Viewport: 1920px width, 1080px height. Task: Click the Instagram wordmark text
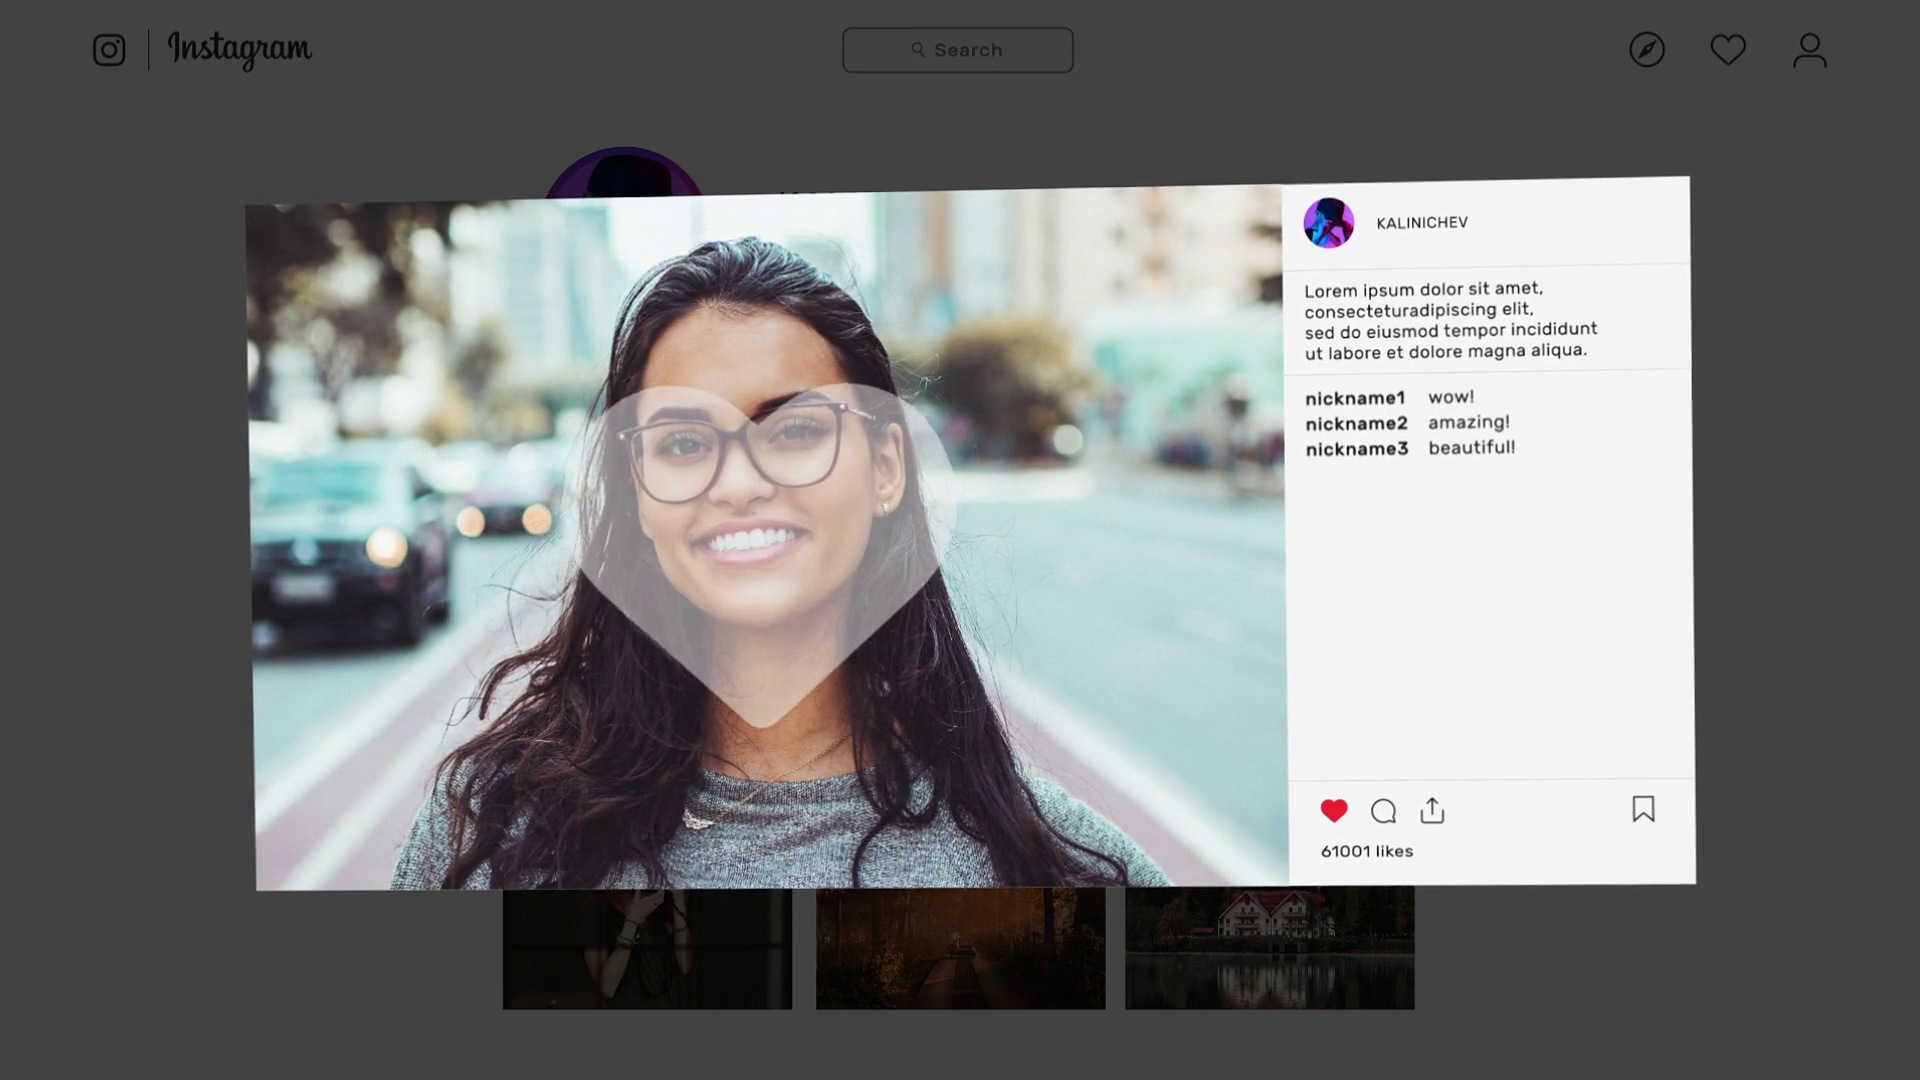pyautogui.click(x=239, y=49)
